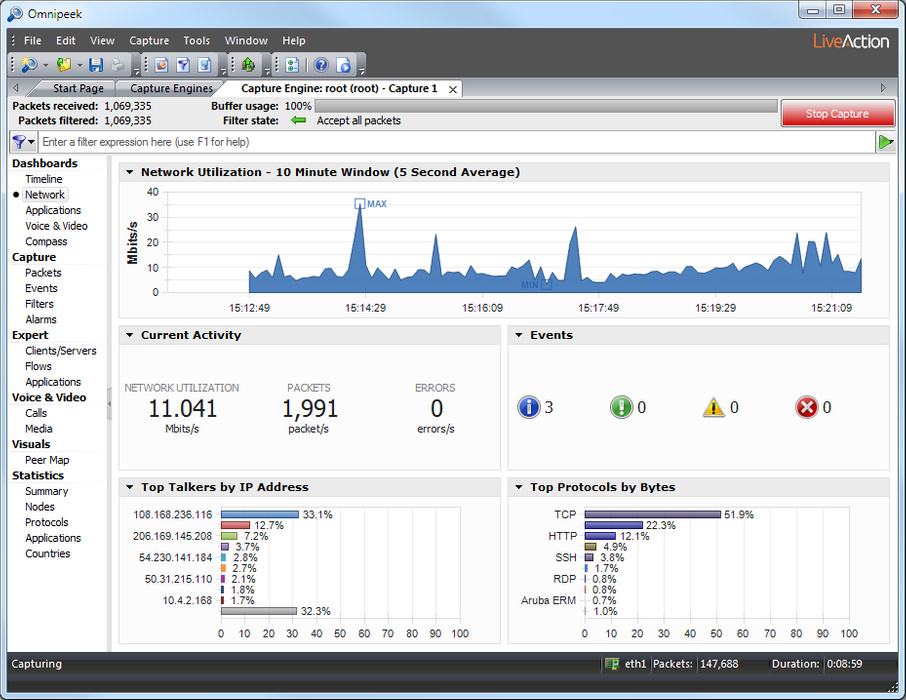Open Nodes under Statistics
The height and width of the screenshot is (700, 906).
[40, 507]
